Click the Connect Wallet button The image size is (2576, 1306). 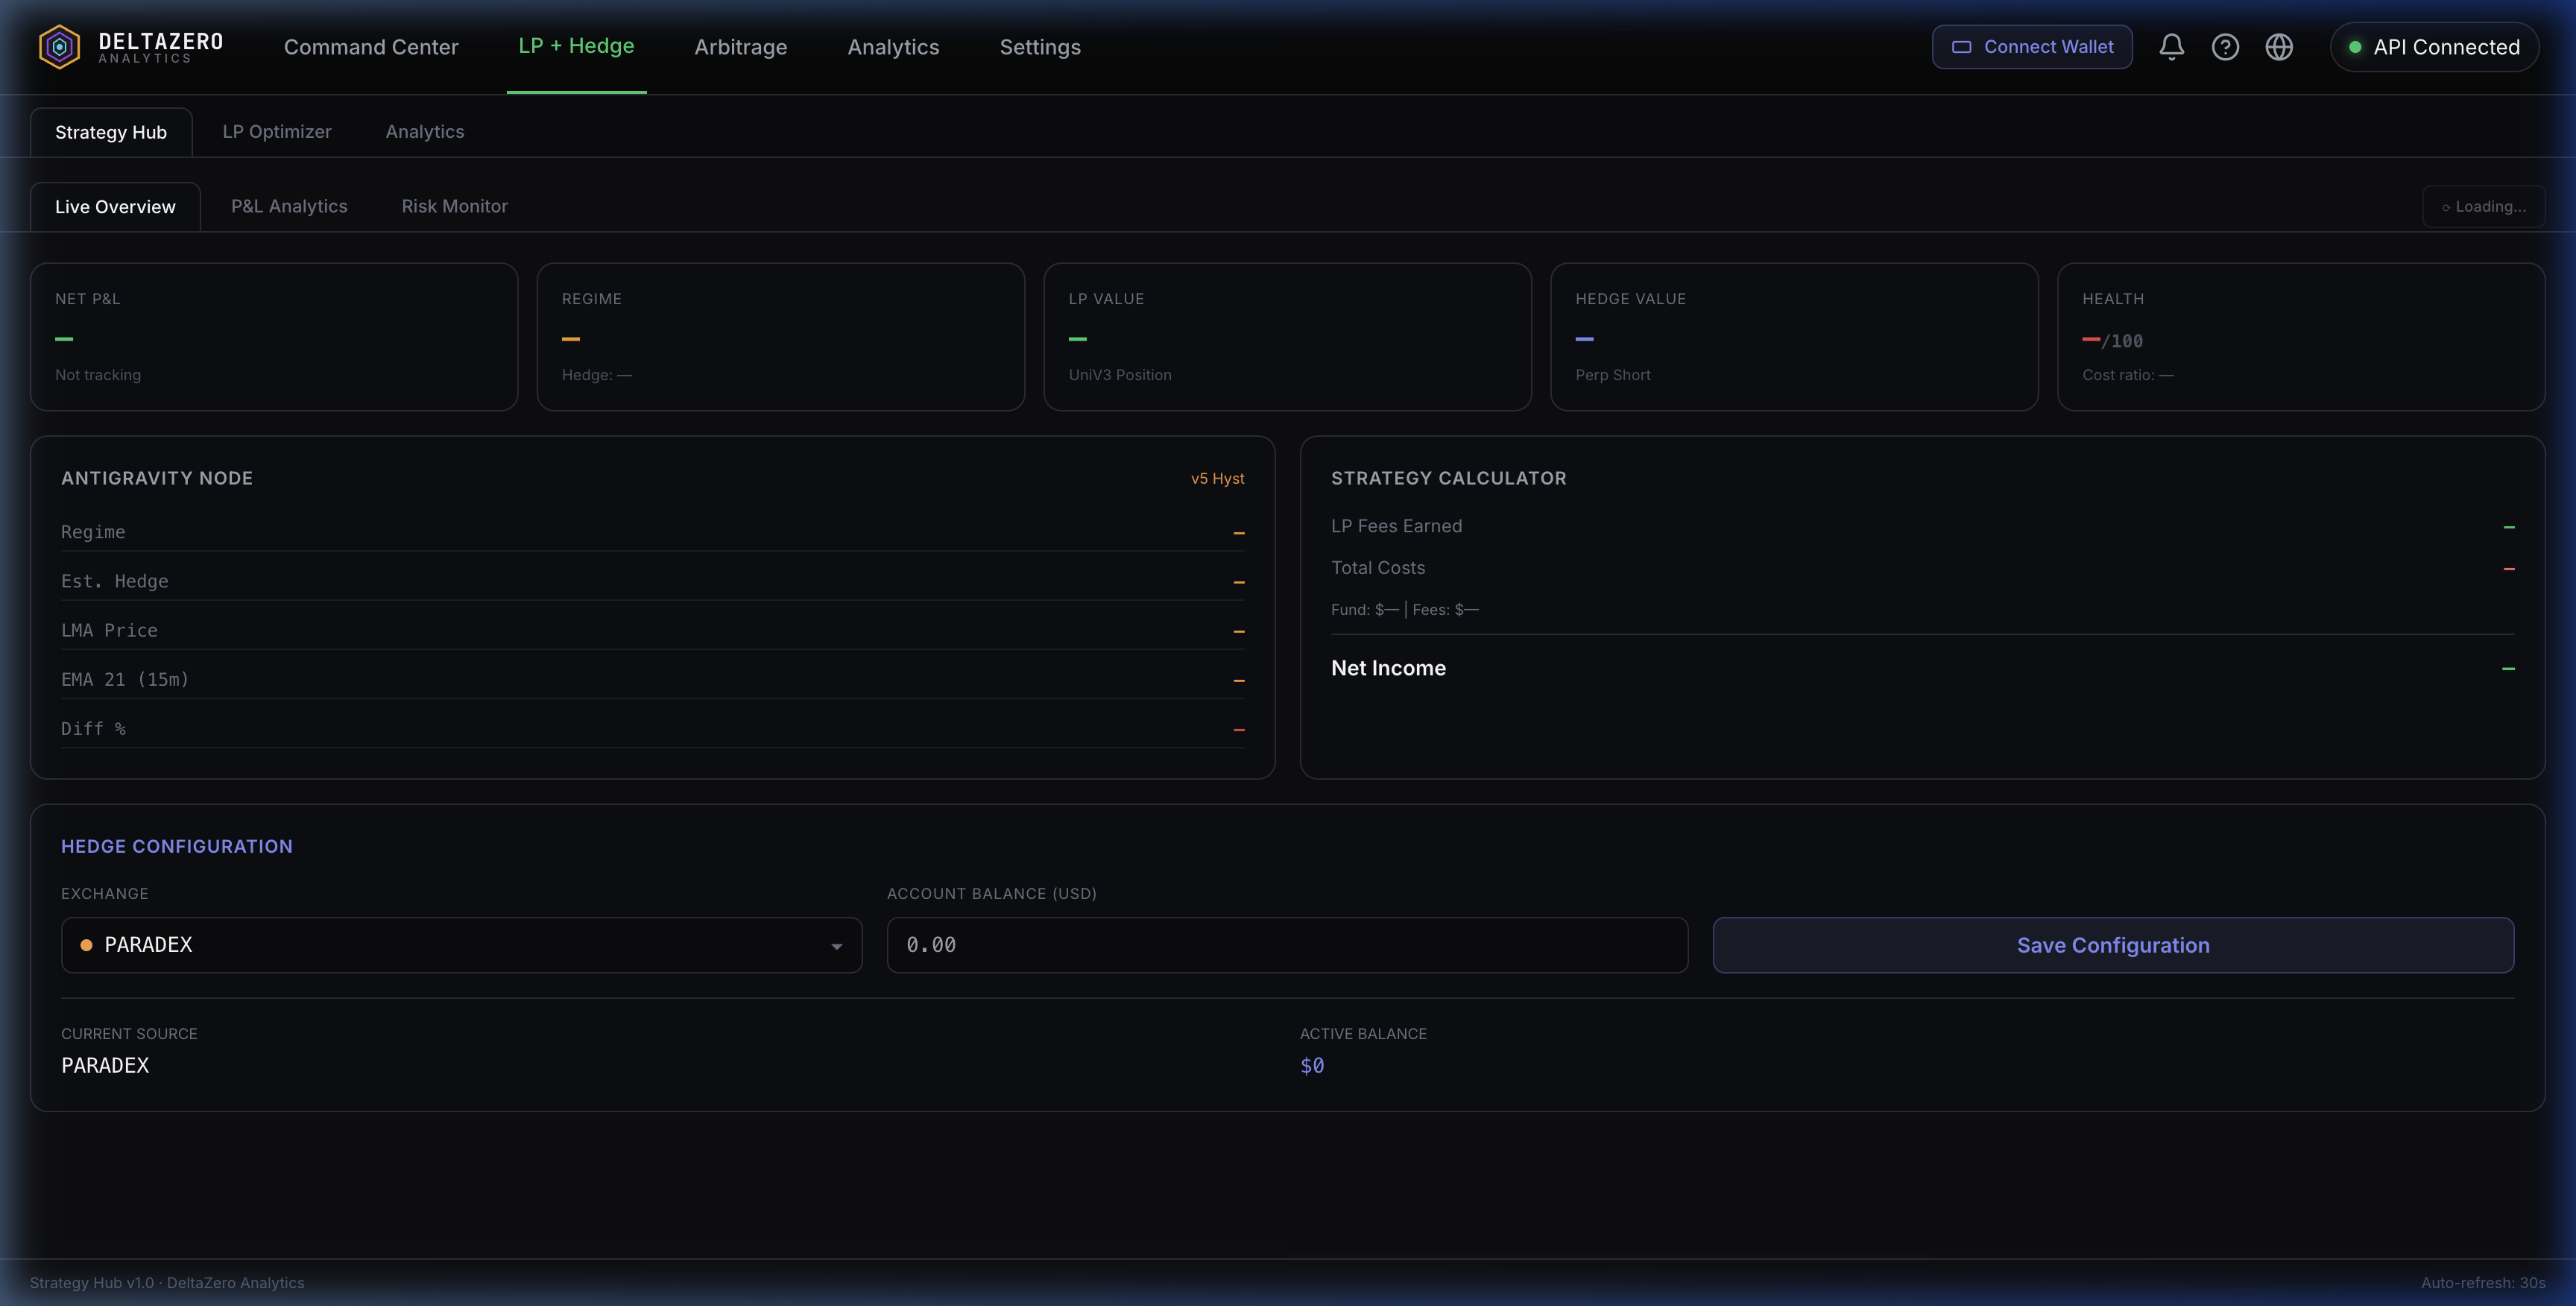2032,46
